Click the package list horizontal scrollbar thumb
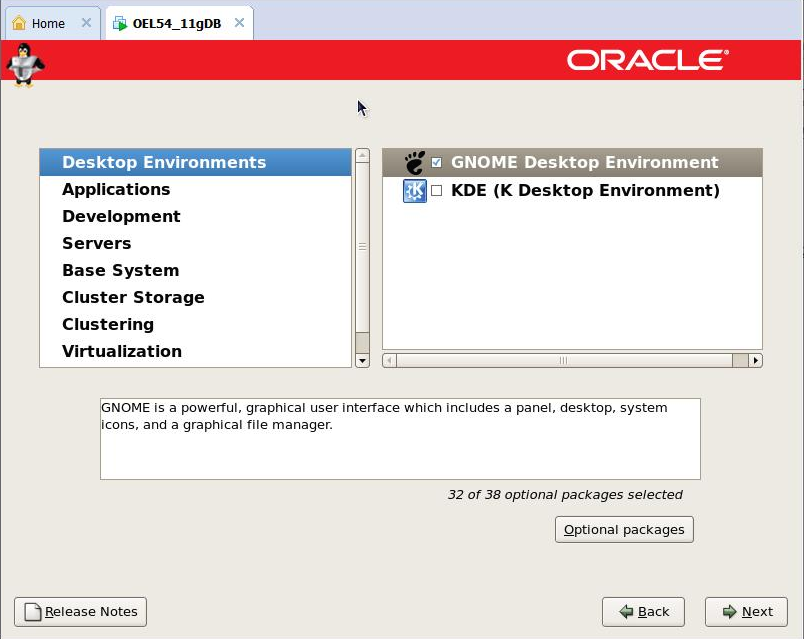 click(564, 361)
